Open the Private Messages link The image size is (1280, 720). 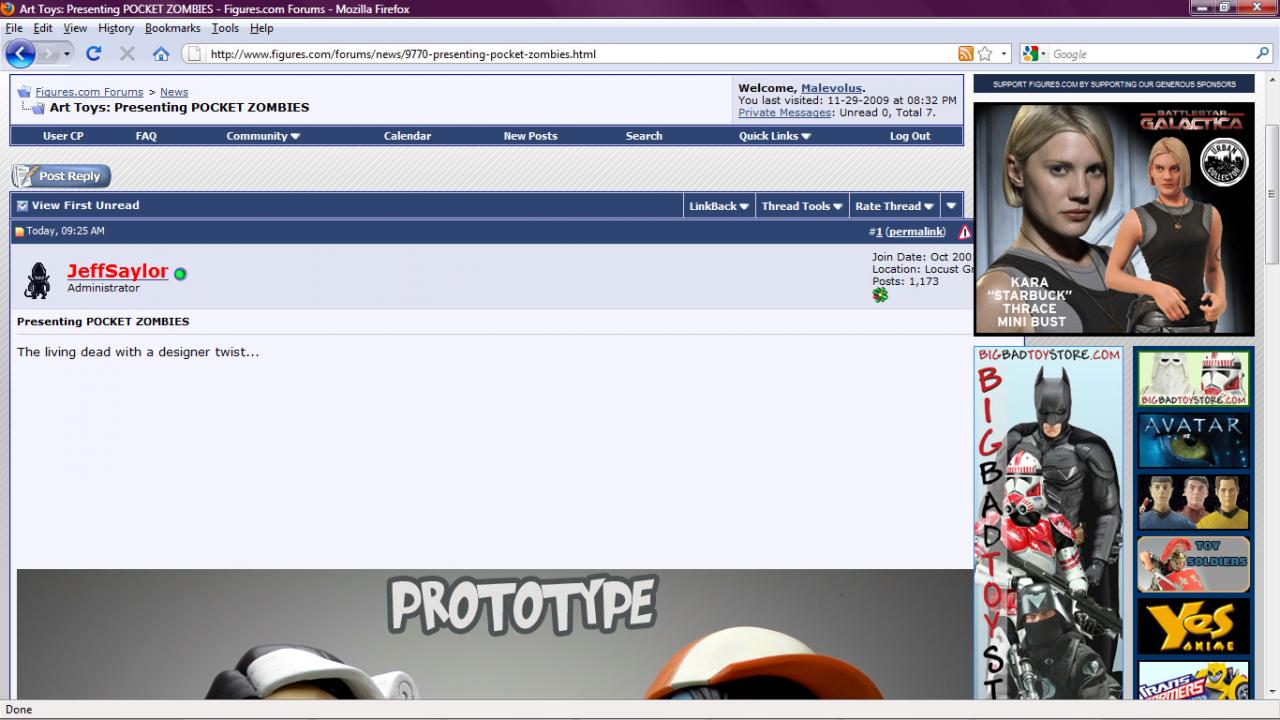tap(784, 113)
